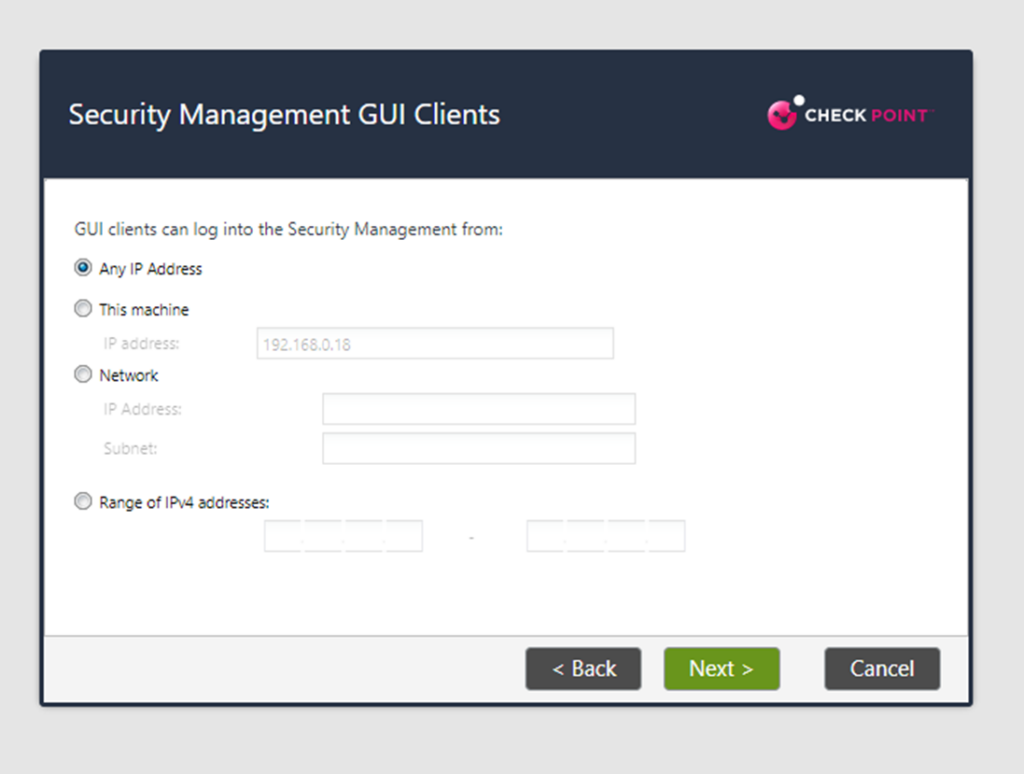Click fourth octet of range start address
Screen dimensions: 1024x774
[x=404, y=537]
